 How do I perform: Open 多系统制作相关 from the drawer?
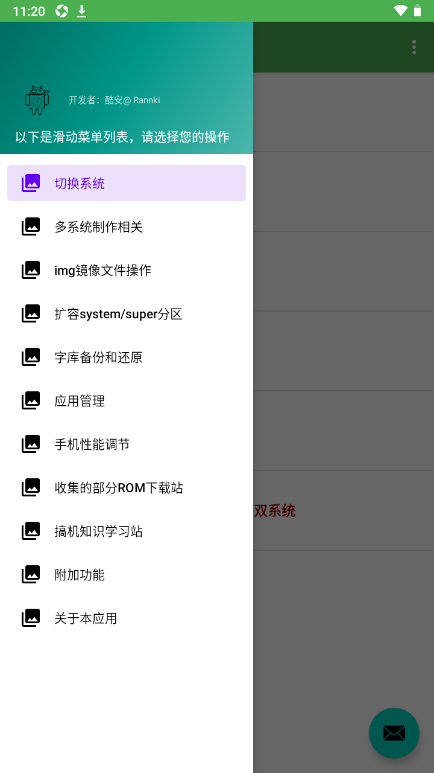click(126, 226)
